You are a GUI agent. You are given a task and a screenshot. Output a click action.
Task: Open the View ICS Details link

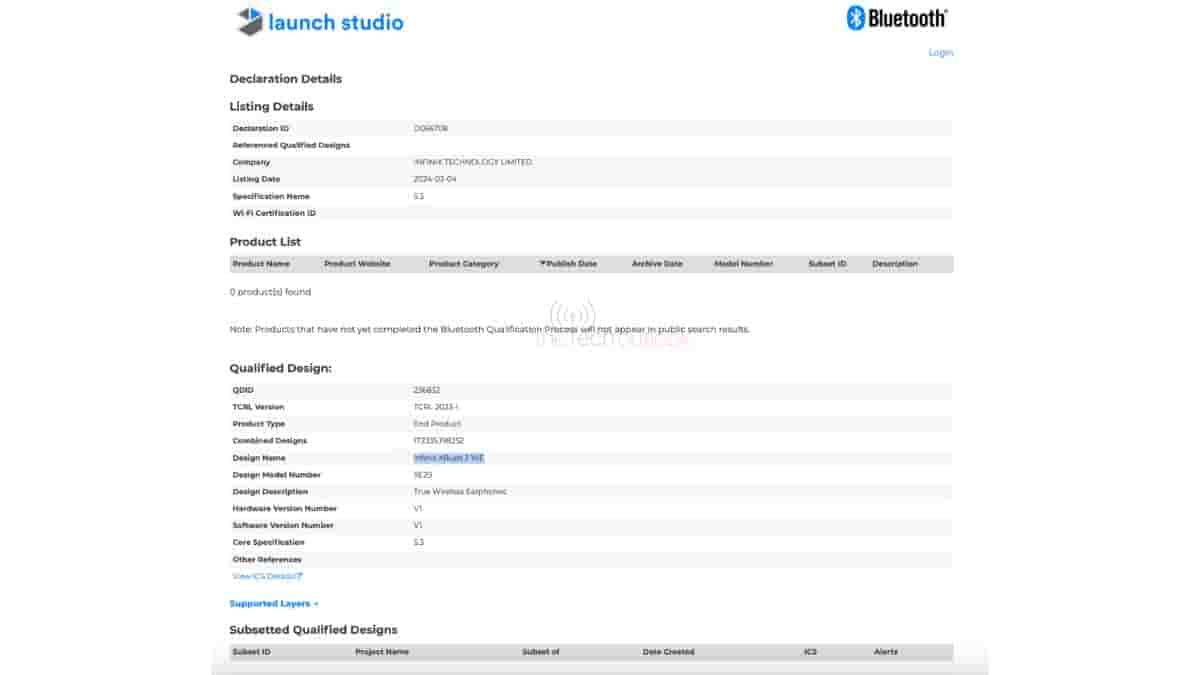[264, 576]
